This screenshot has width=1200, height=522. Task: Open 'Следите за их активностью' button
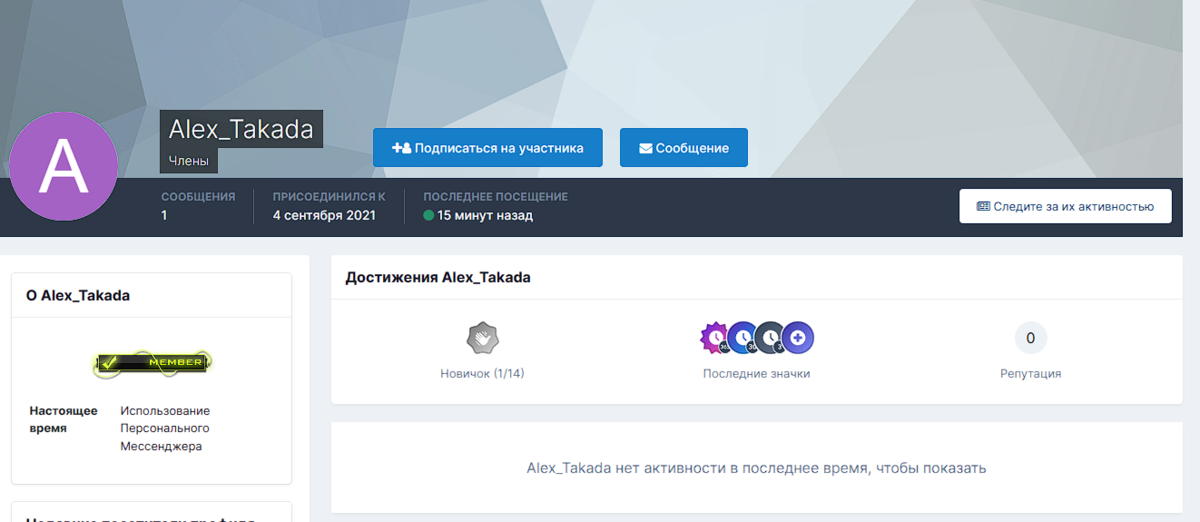coord(1064,206)
